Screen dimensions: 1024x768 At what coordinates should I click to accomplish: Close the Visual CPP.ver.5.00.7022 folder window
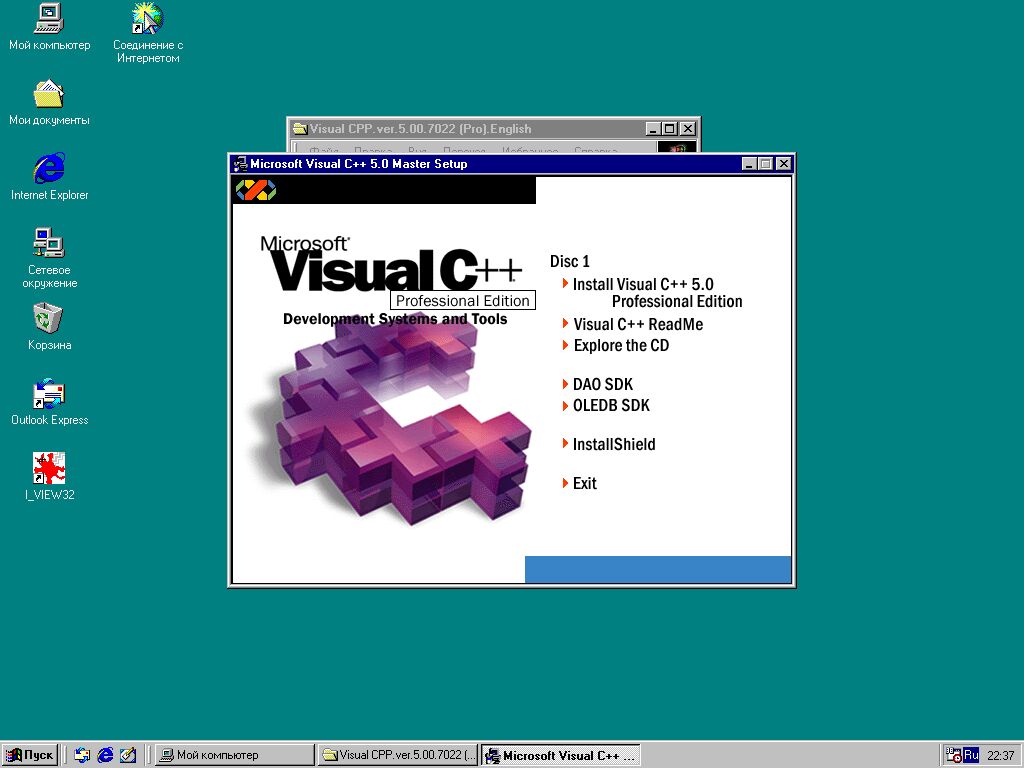pos(688,129)
